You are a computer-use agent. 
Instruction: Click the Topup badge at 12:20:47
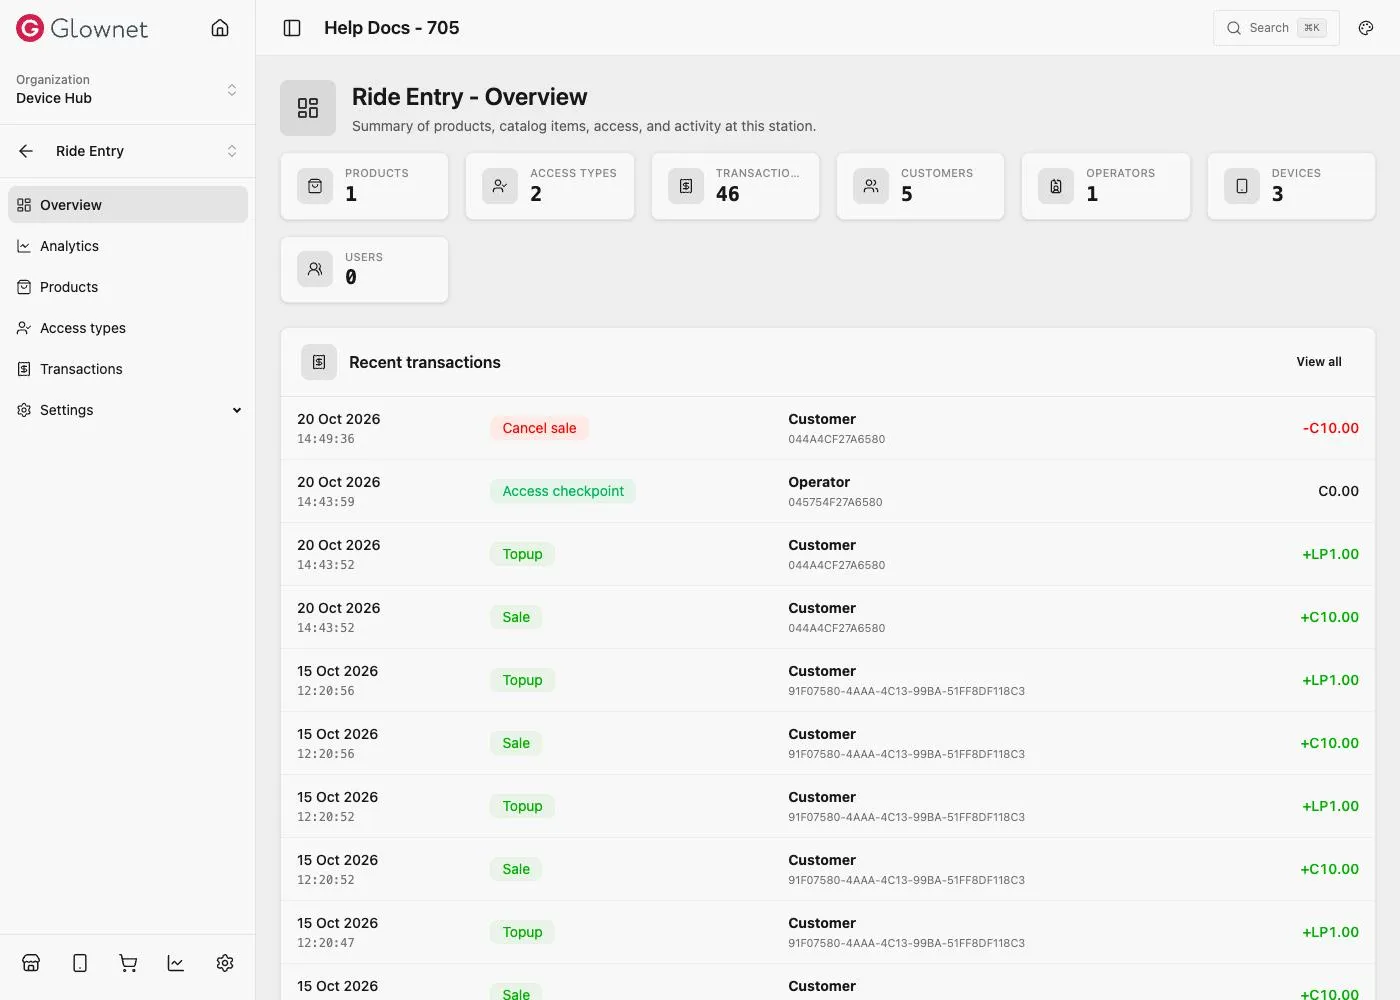pyautogui.click(x=522, y=932)
